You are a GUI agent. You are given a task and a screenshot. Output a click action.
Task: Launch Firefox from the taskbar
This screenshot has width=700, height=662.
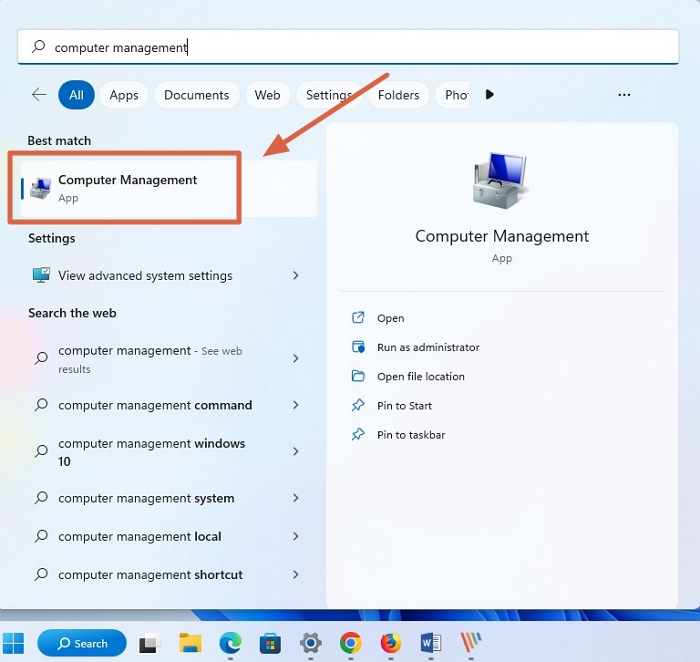coord(391,643)
